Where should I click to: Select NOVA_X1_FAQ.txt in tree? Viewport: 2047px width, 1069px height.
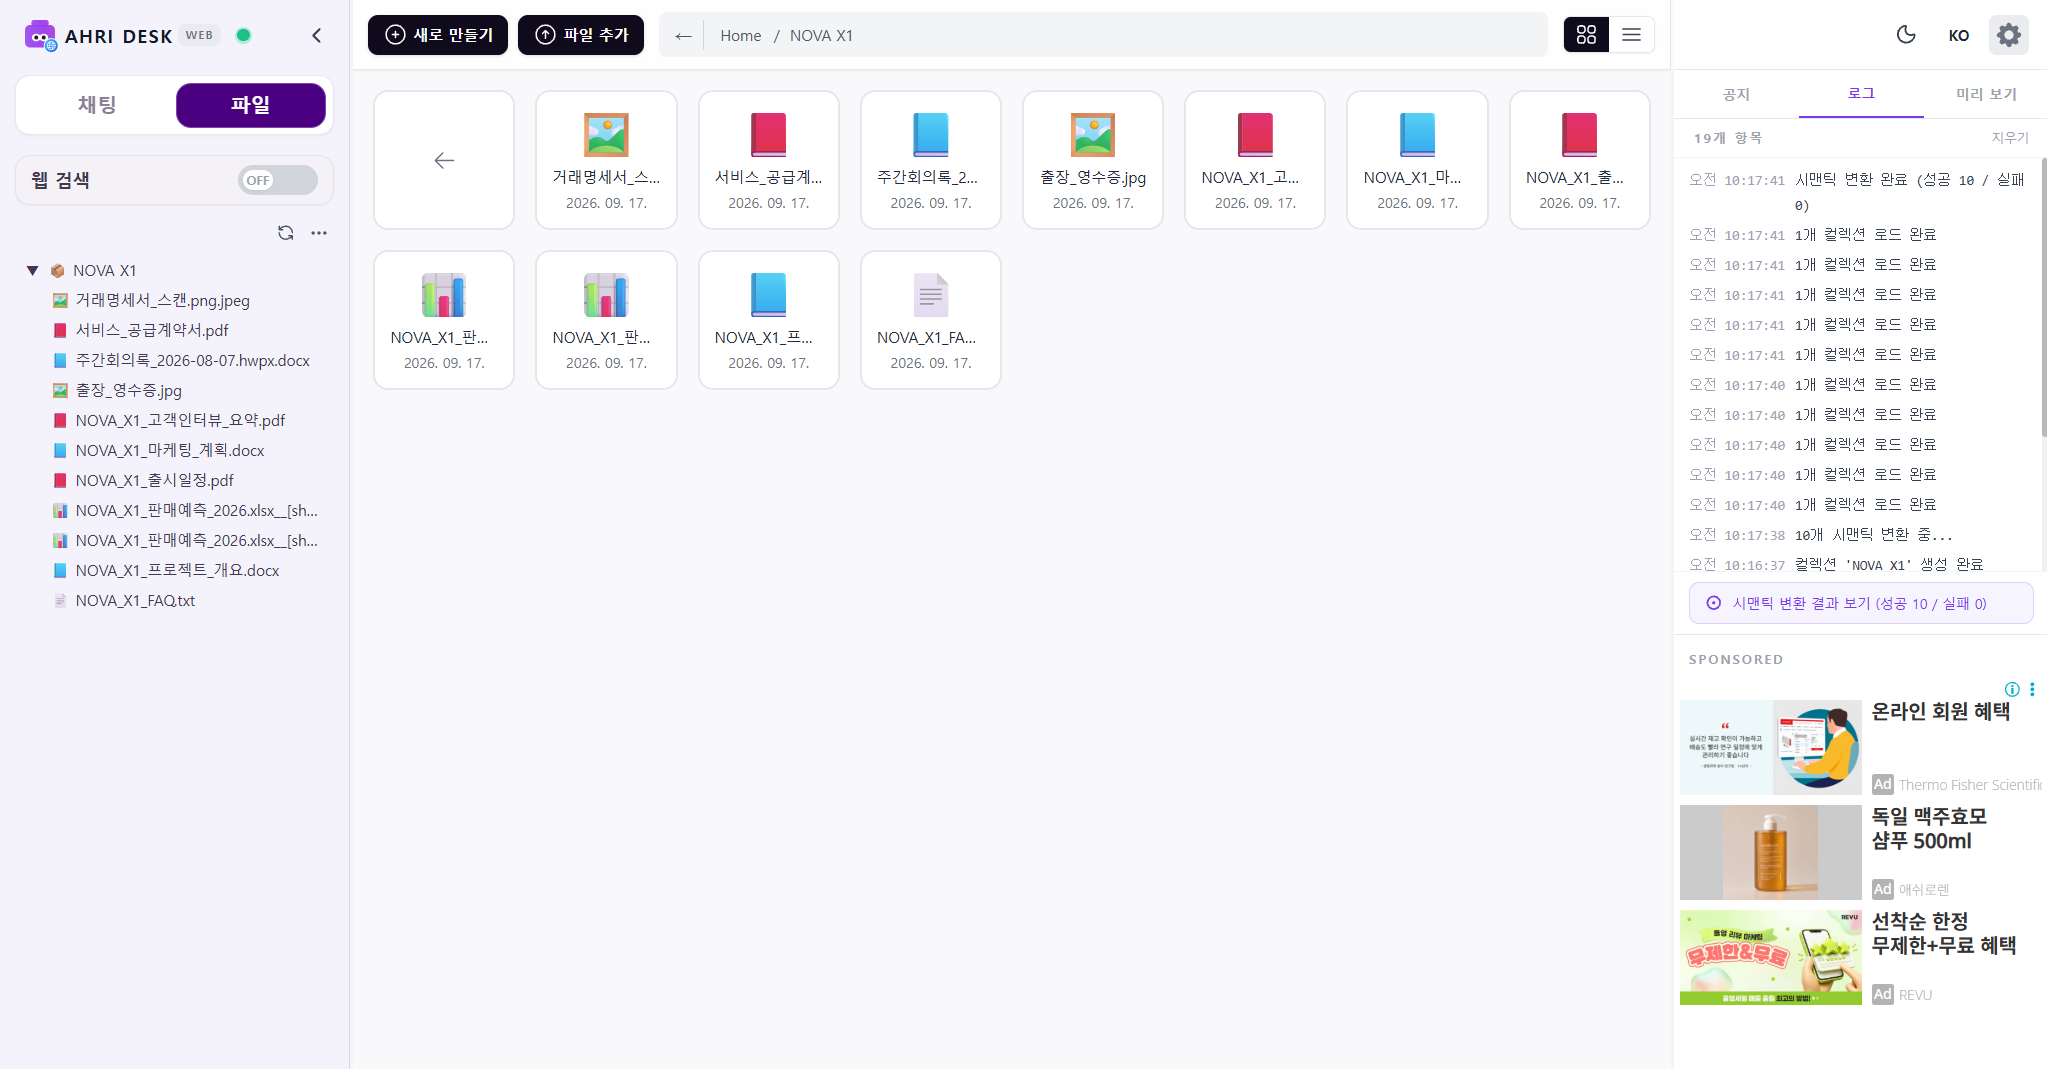[x=135, y=600]
